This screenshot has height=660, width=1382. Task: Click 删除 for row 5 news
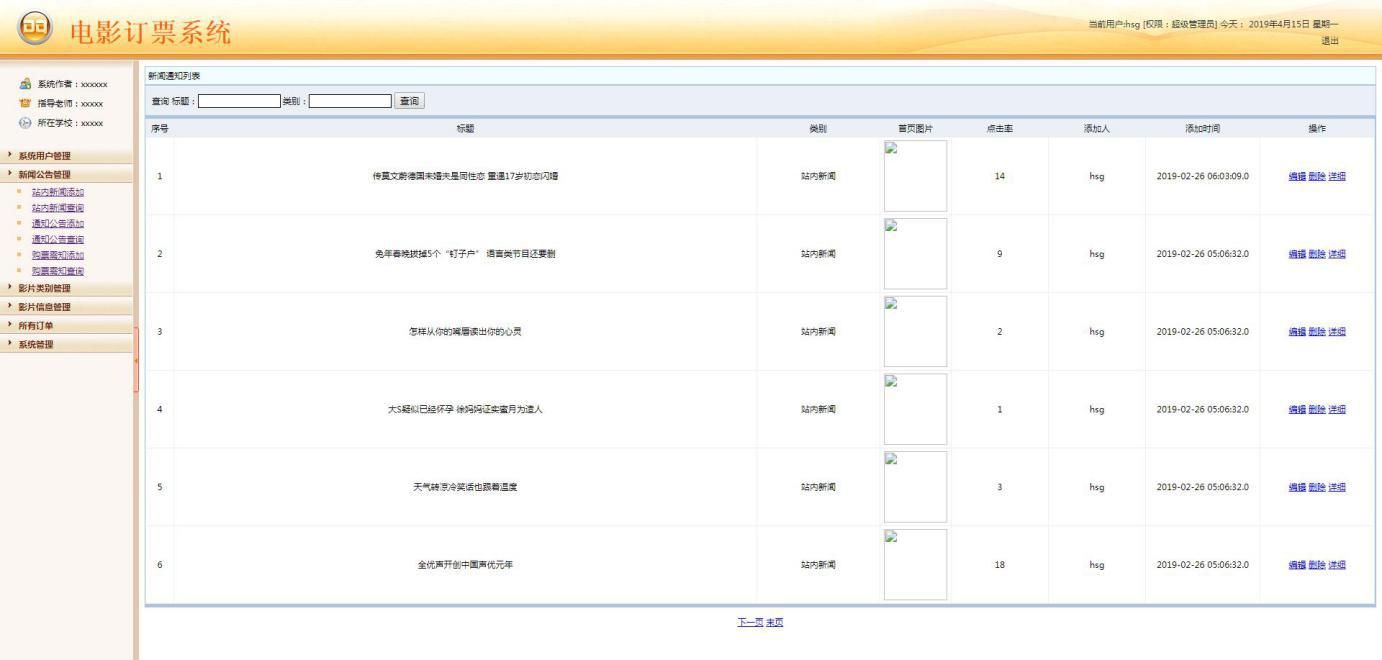click(x=1316, y=488)
